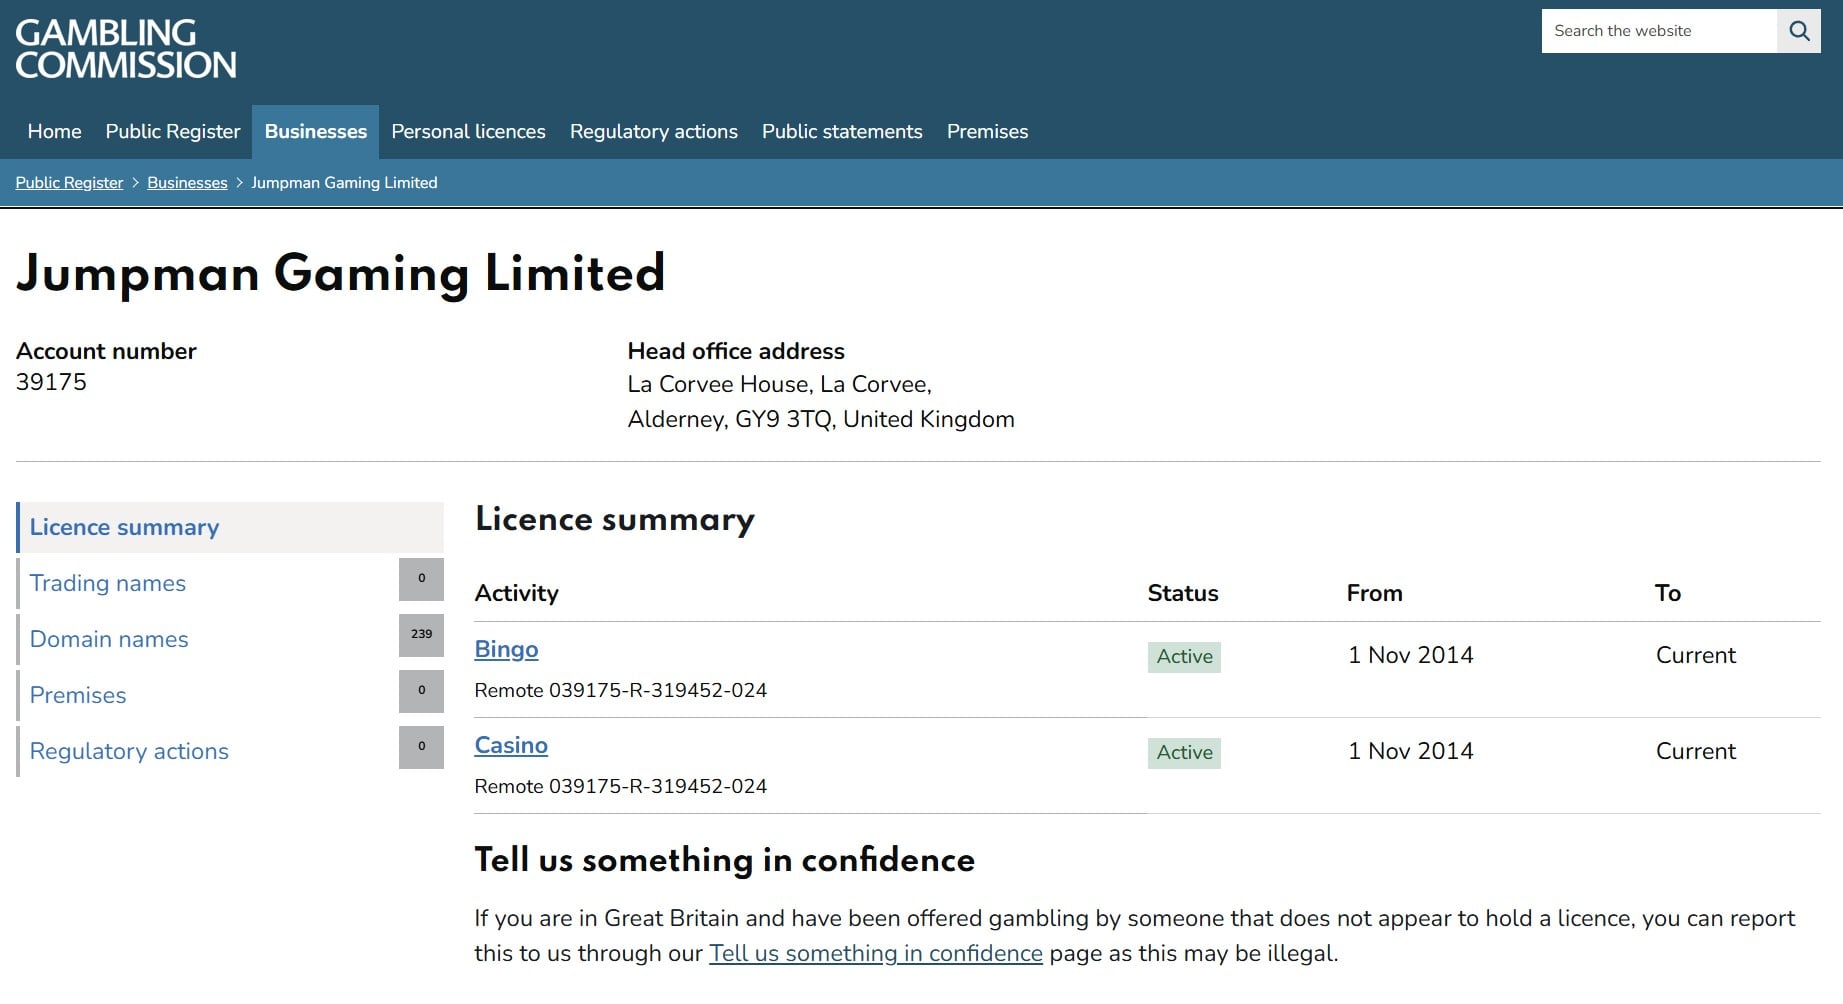The width and height of the screenshot is (1843, 1004).
Task: Click the Gambling Commission logo
Action: point(126,49)
